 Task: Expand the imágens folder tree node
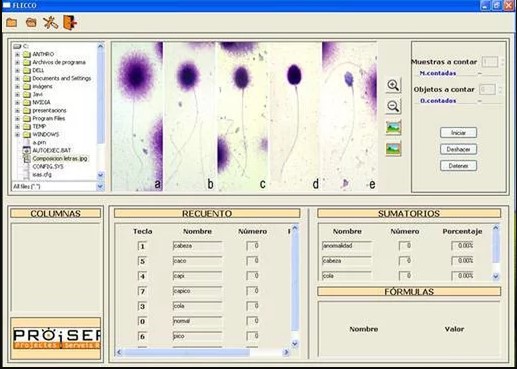point(17,86)
